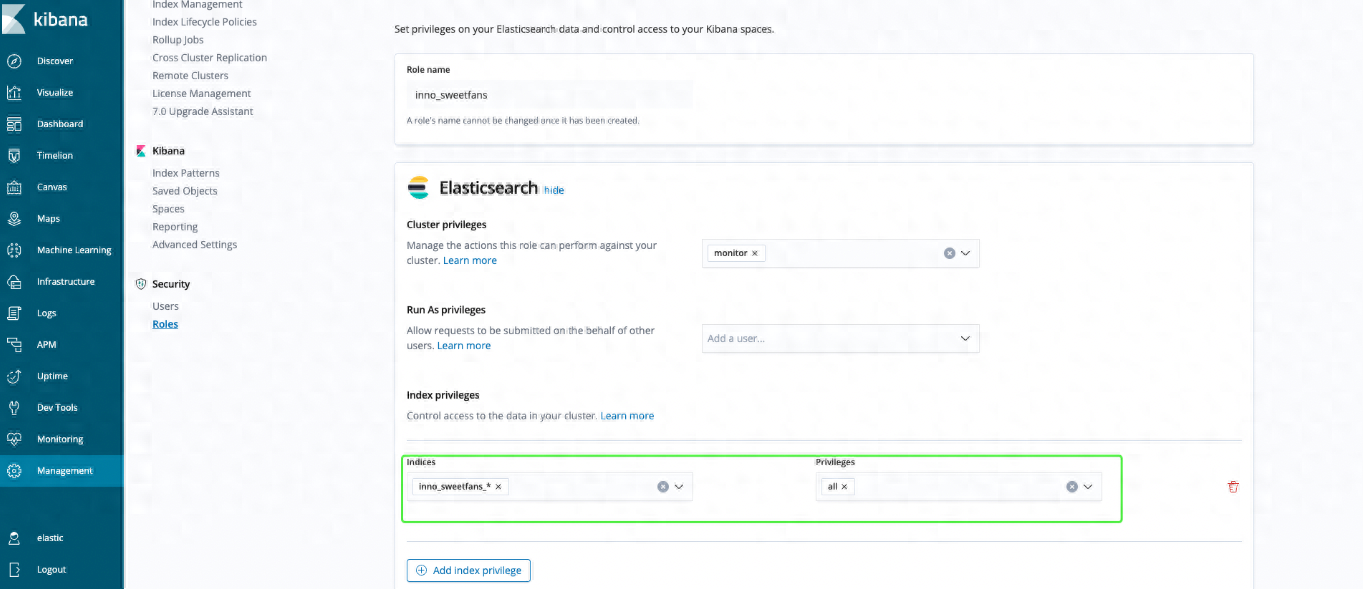Image resolution: width=1363 pixels, height=589 pixels.
Task: Remove the 'all' privilege tag
Action: coord(844,487)
